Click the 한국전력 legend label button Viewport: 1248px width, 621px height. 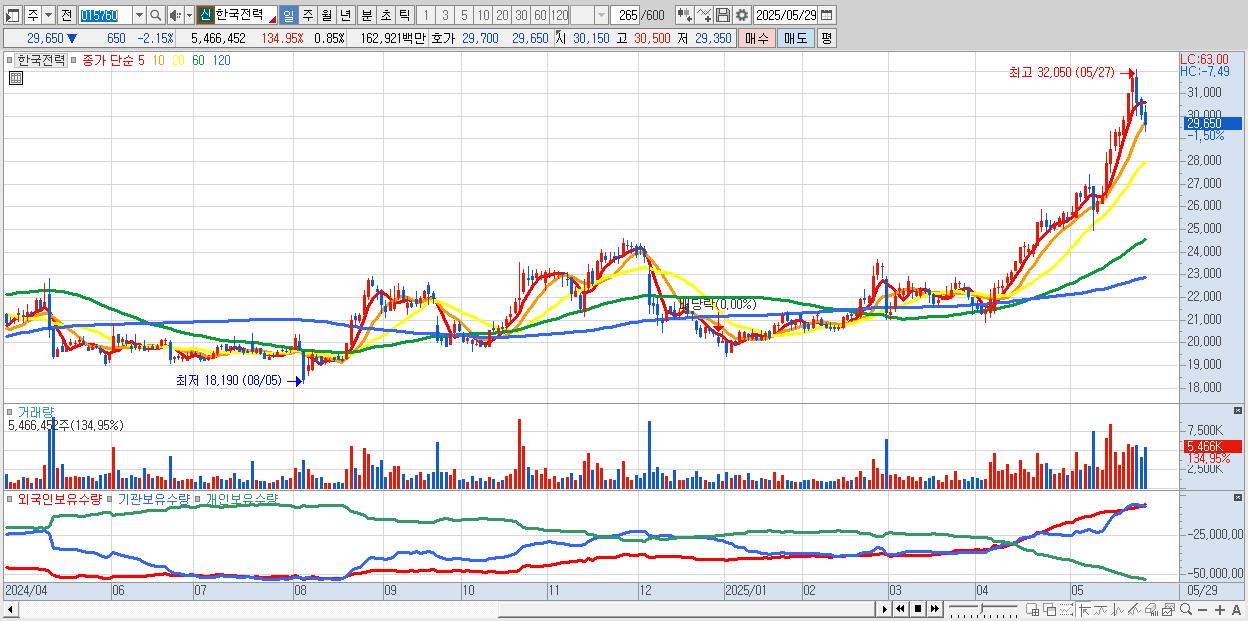click(41, 60)
